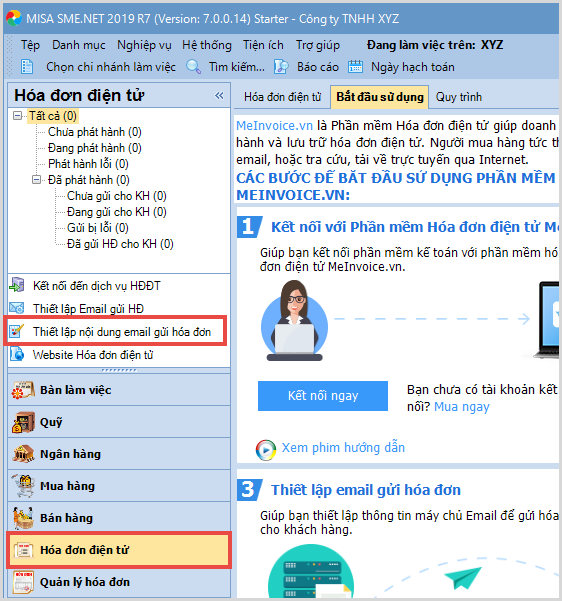The image size is (562, 601).
Task: Select Gửi bị lỗi (0)
Action: pos(98,228)
